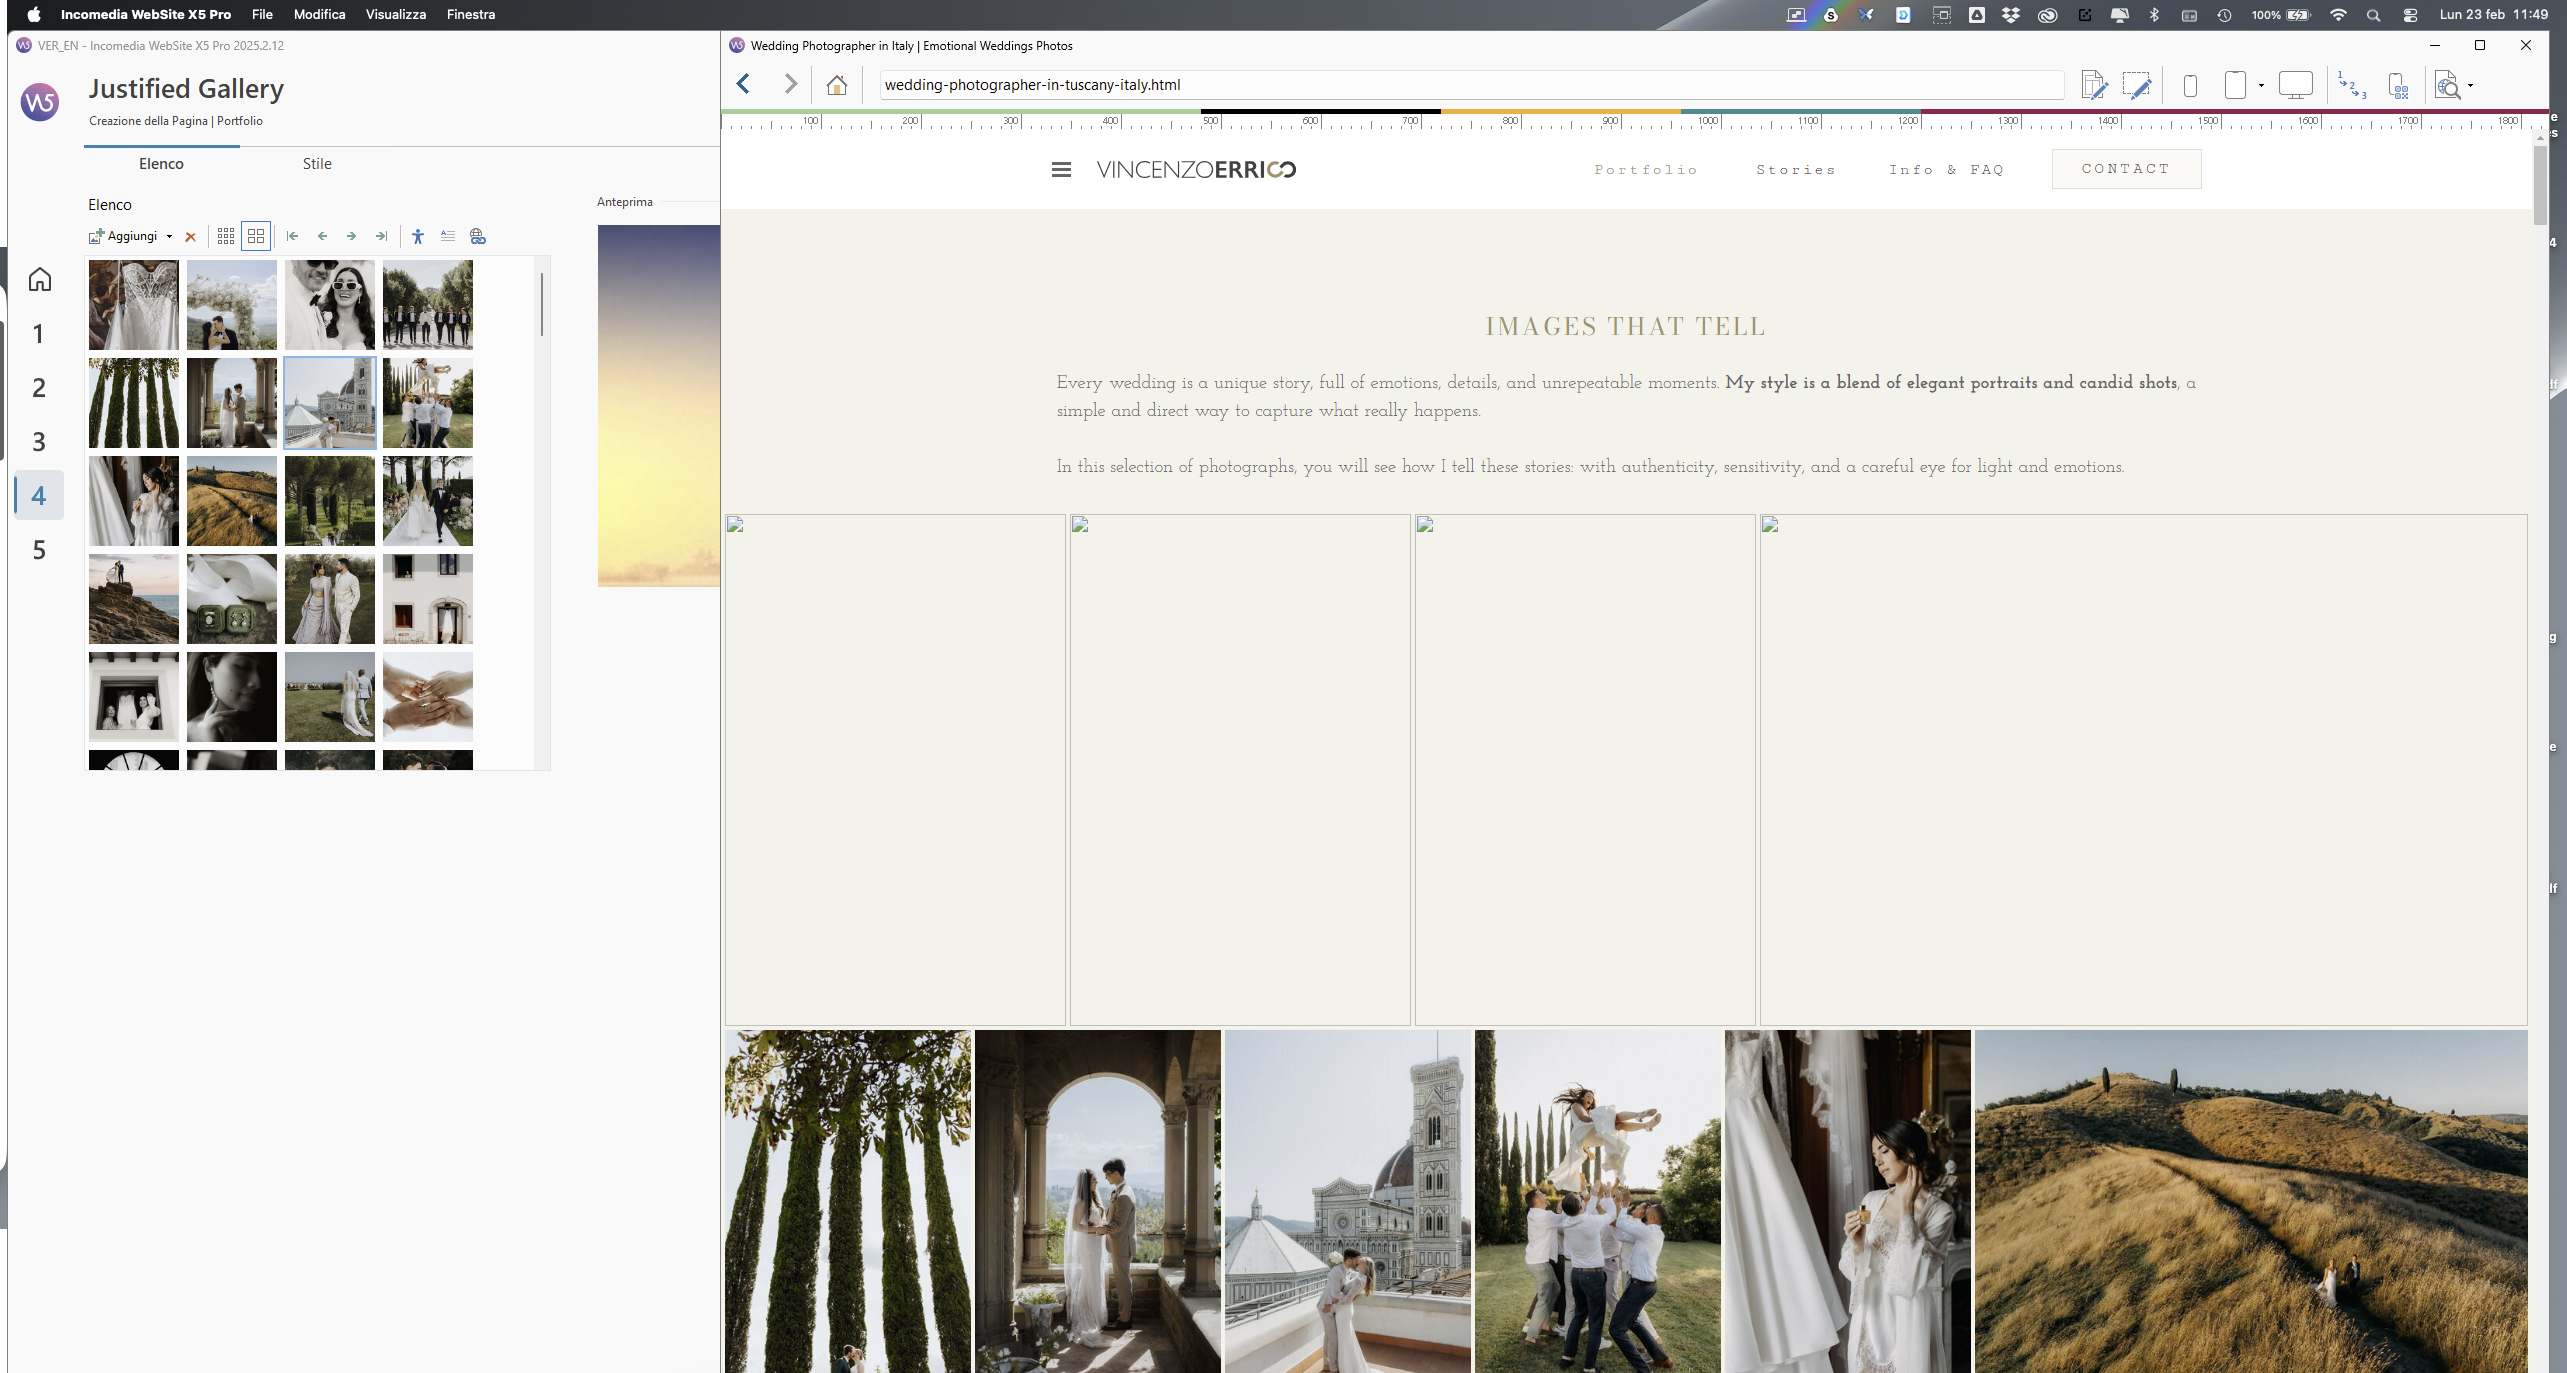Open the accessibility figure icon in Elenco toolbar
2567x1373 pixels.
point(418,236)
